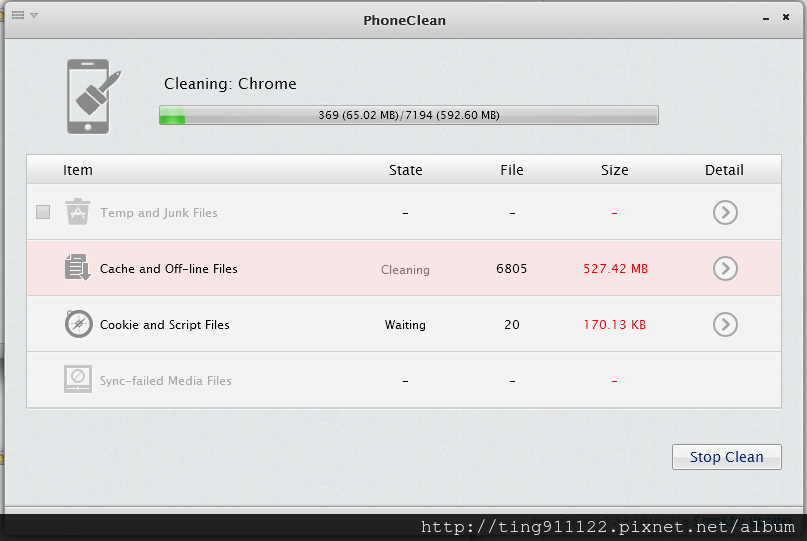807x541 pixels.
Task: Click the Cache and Off-line Files document icon
Action: [78, 268]
